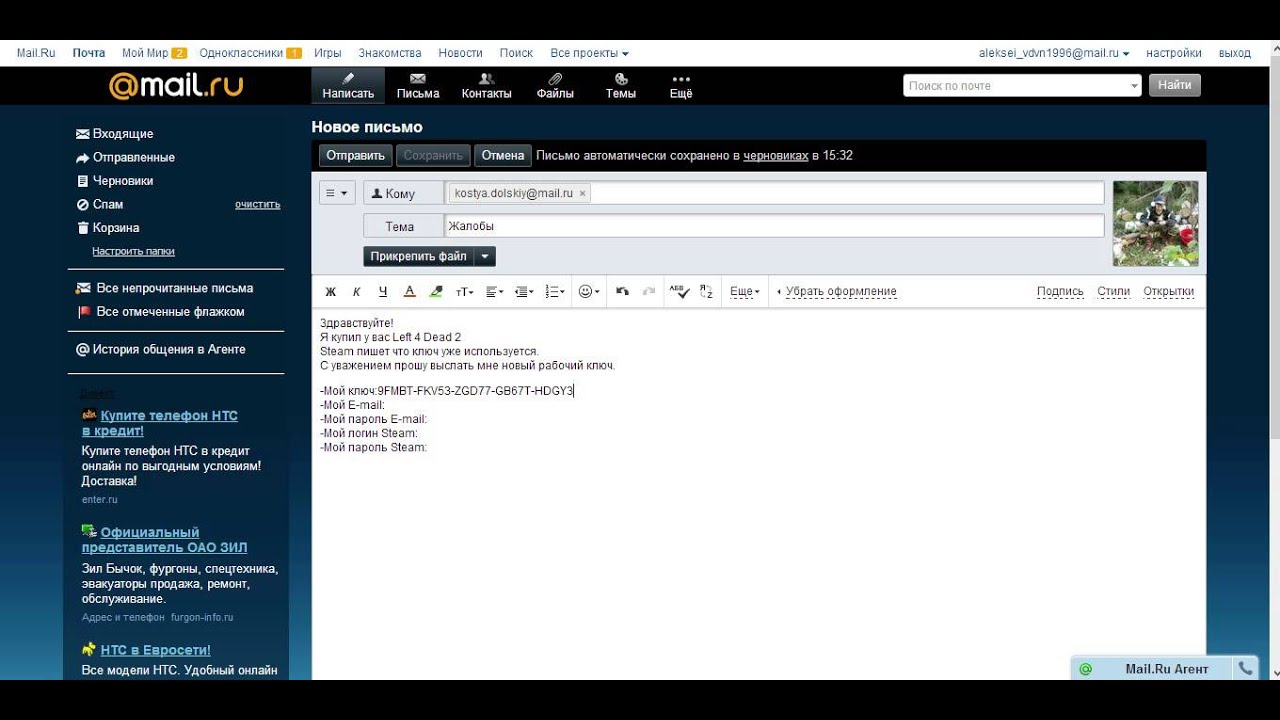Open the indent dropdown
This screenshot has height=720, width=1280.
(x=524, y=292)
